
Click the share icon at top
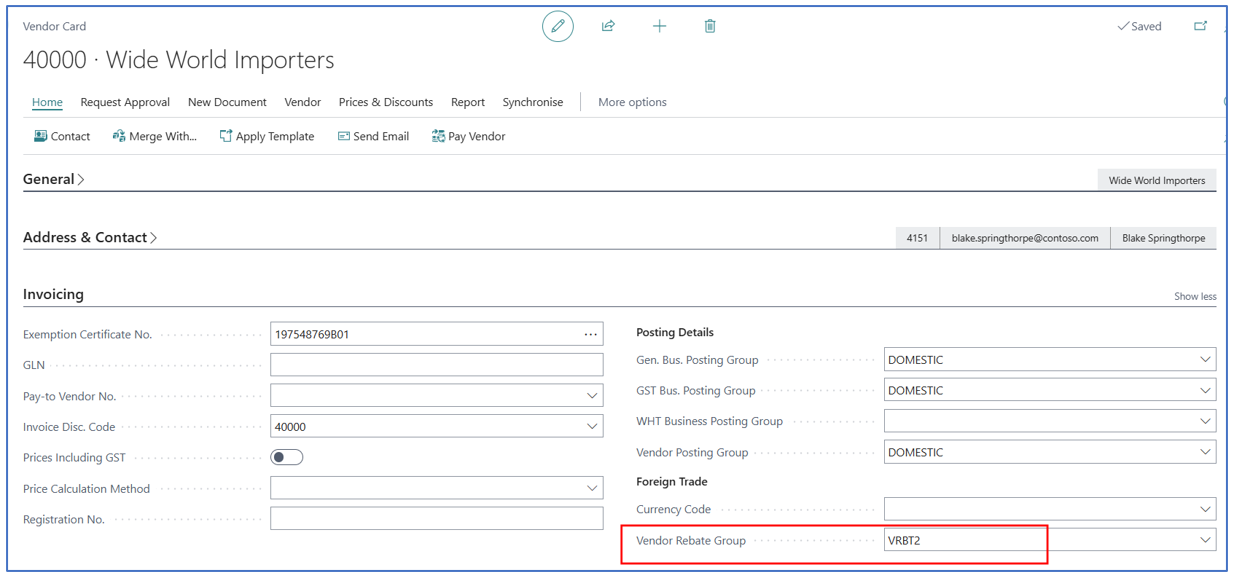tap(608, 27)
